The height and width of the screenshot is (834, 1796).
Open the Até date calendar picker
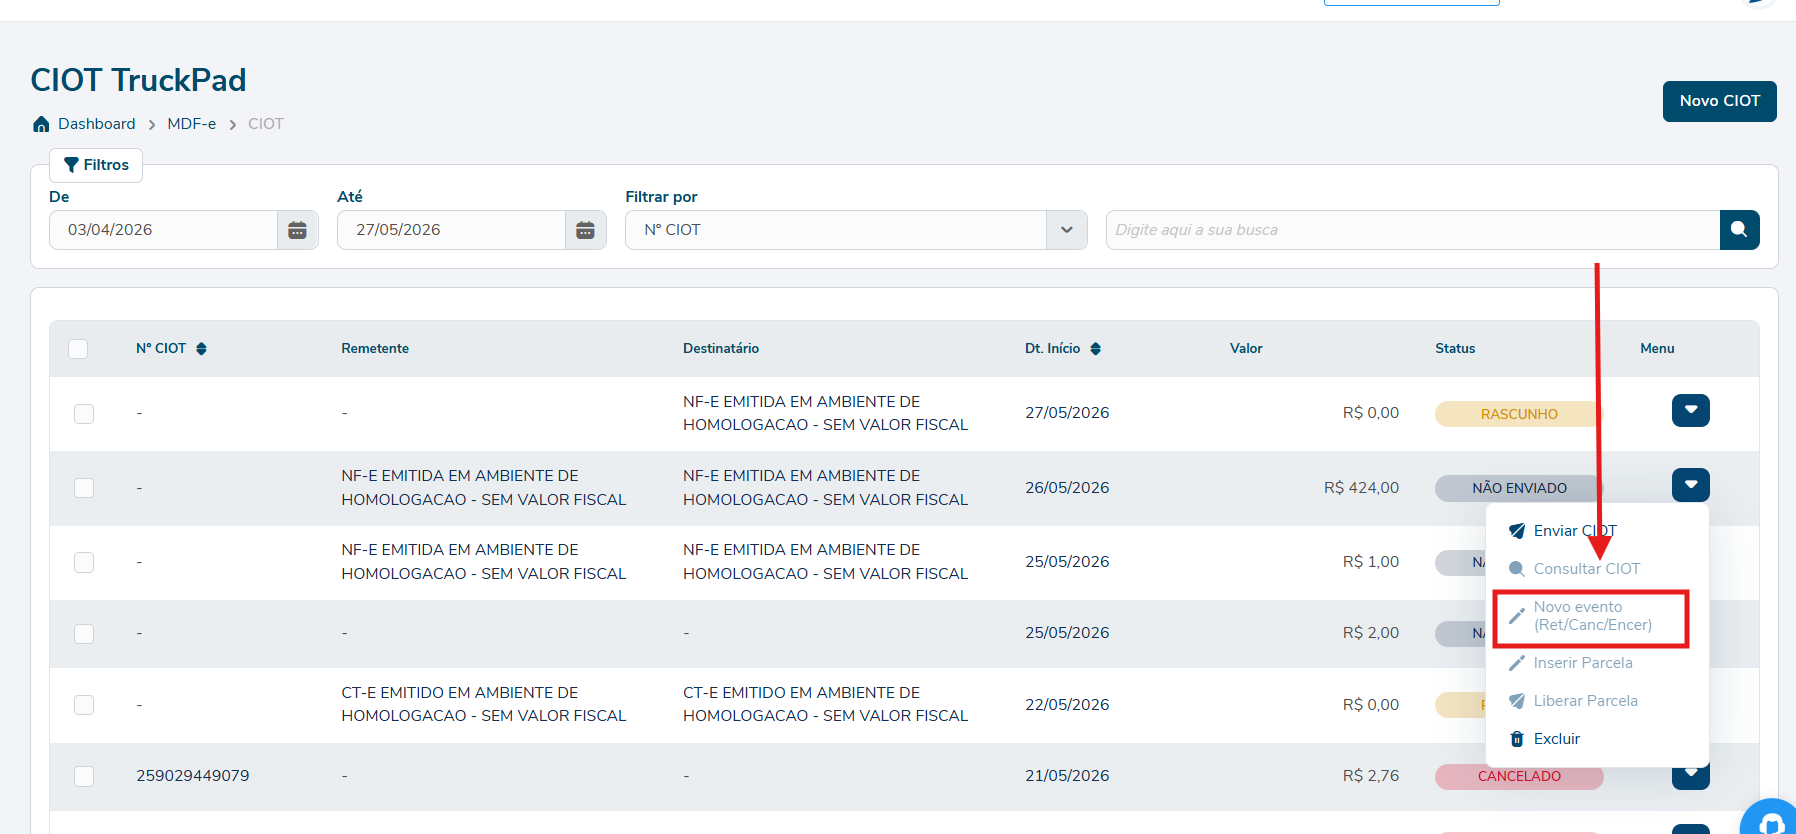click(585, 230)
